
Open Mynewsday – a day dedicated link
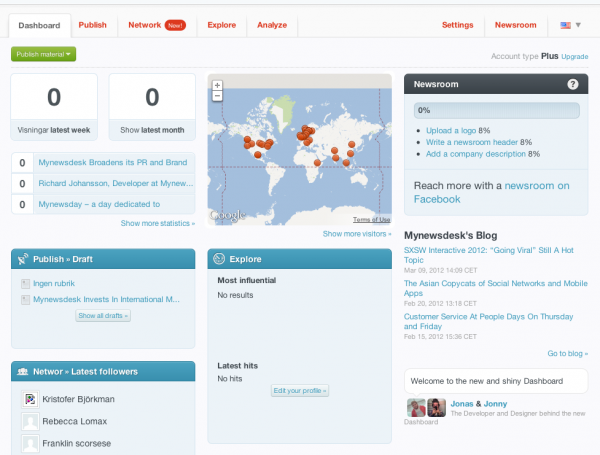tap(99, 204)
